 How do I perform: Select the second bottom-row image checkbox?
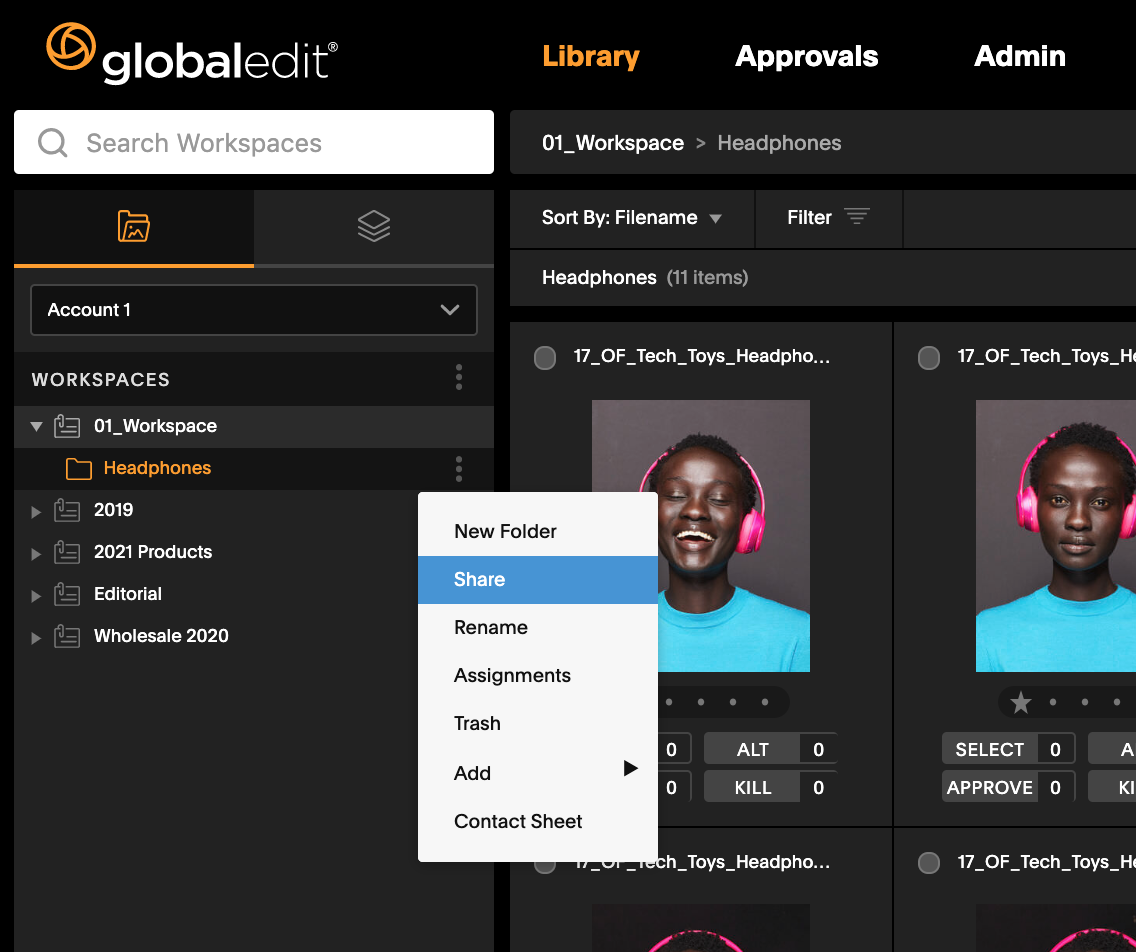coord(929,863)
